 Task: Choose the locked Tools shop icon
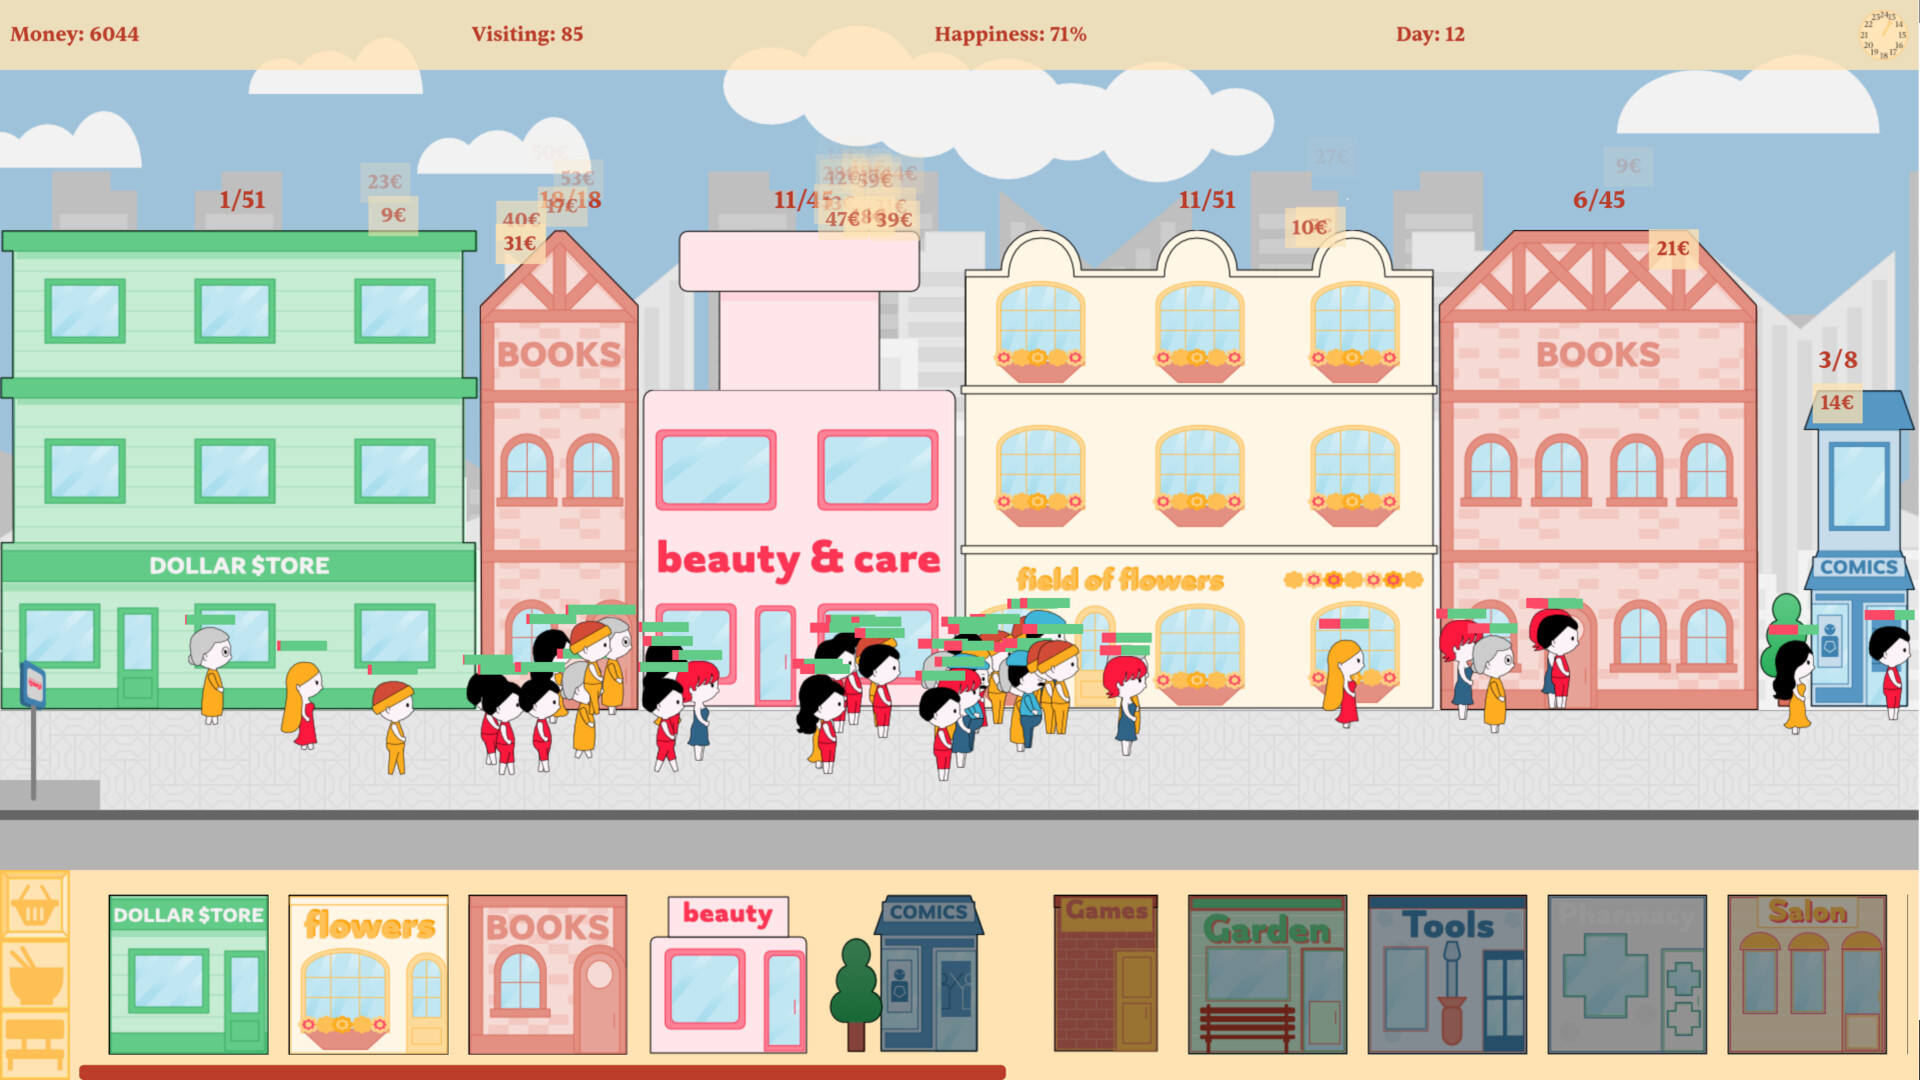(1447, 975)
